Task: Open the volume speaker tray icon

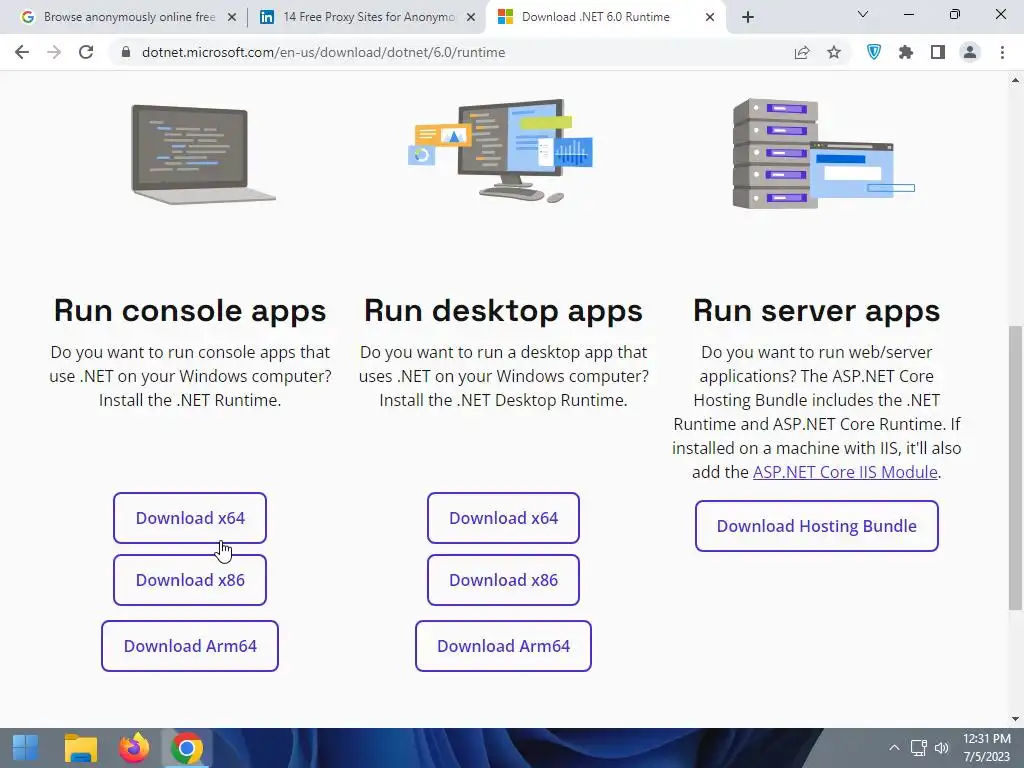Action: tap(941, 748)
